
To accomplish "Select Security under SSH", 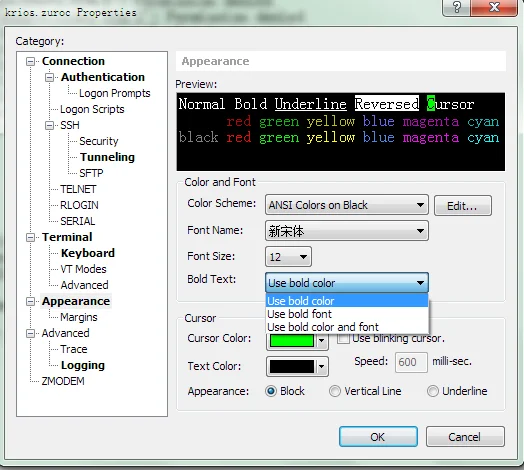I will pyautogui.click(x=99, y=141).
